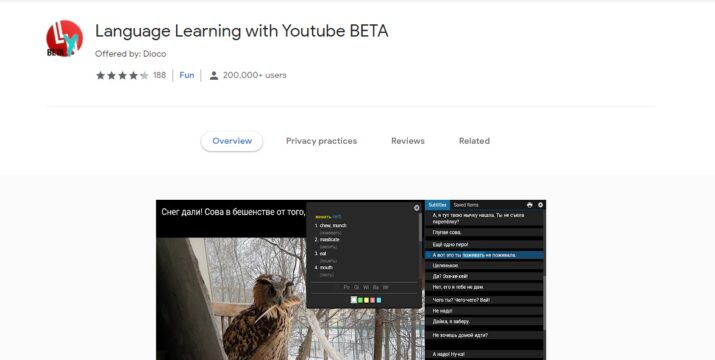Switch to Saved Items tab in panel
715x360 pixels.
pos(466,205)
